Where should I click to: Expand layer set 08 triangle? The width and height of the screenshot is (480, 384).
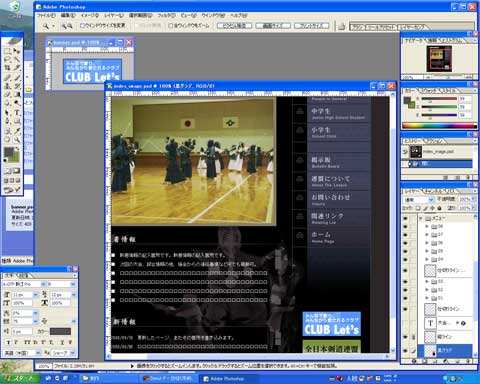[427, 226]
